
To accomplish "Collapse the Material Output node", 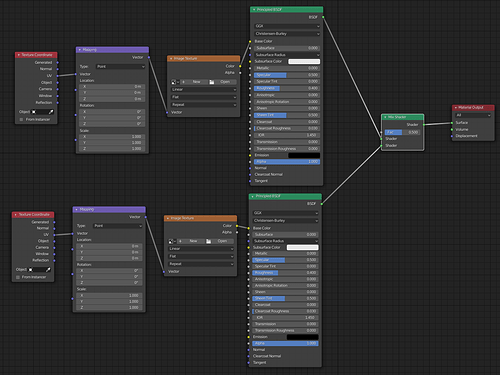I will coord(456,108).
